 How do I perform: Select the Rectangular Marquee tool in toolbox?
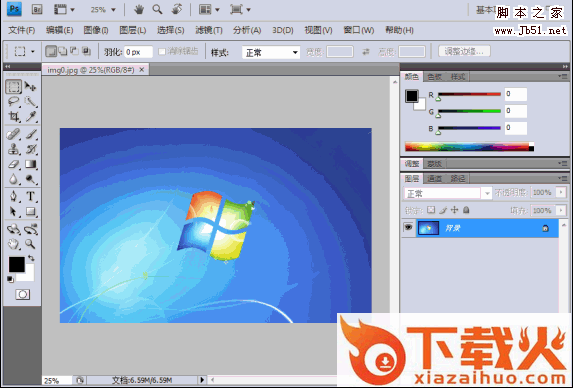pos(14,87)
